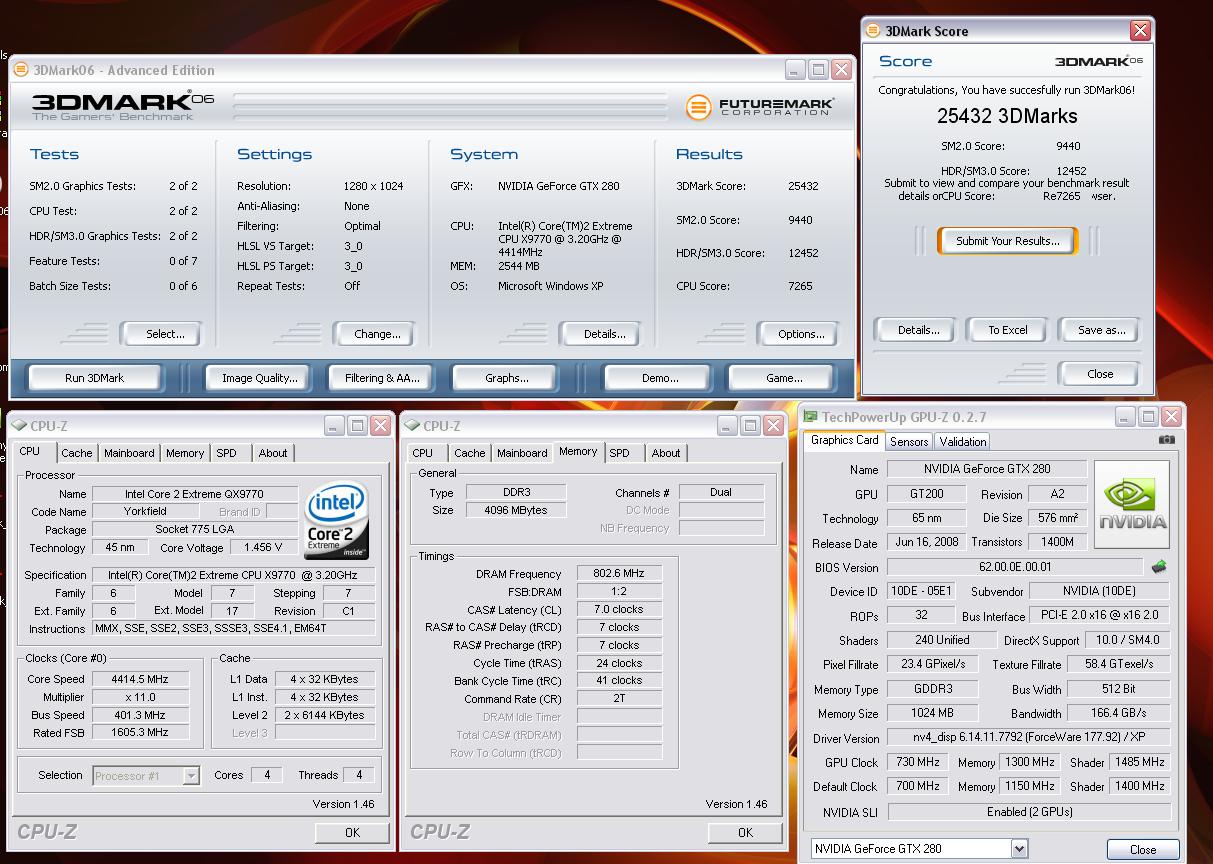This screenshot has width=1213, height=864.
Task: Open Filtering & AA settings
Action: click(x=382, y=378)
